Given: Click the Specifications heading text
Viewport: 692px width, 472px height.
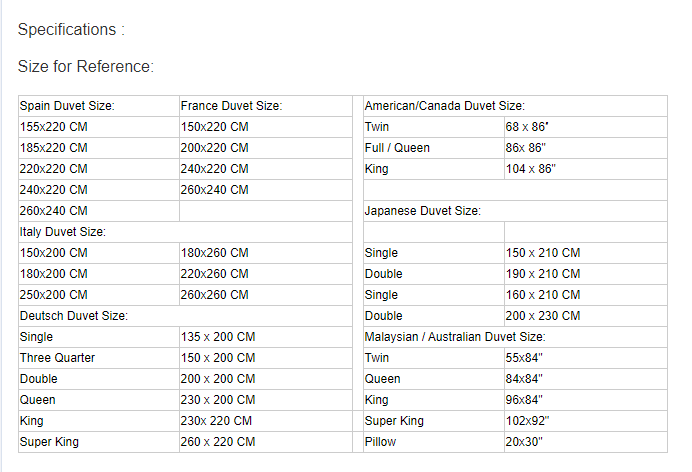Looking at the screenshot, I should pyautogui.click(x=71, y=30).
